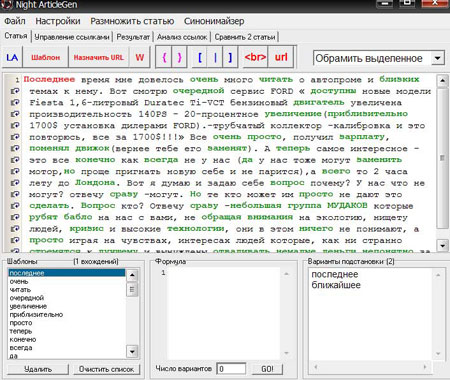This screenshot has height=380, width=450.
Task: Click the editor scrollbar's up arrow
Action: click(x=442, y=80)
